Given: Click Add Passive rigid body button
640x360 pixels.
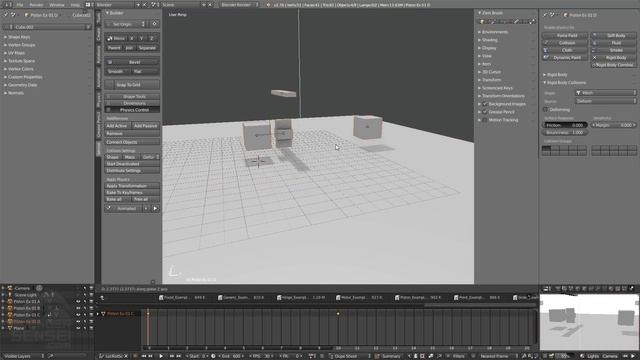Looking at the screenshot, I should tap(145, 126).
